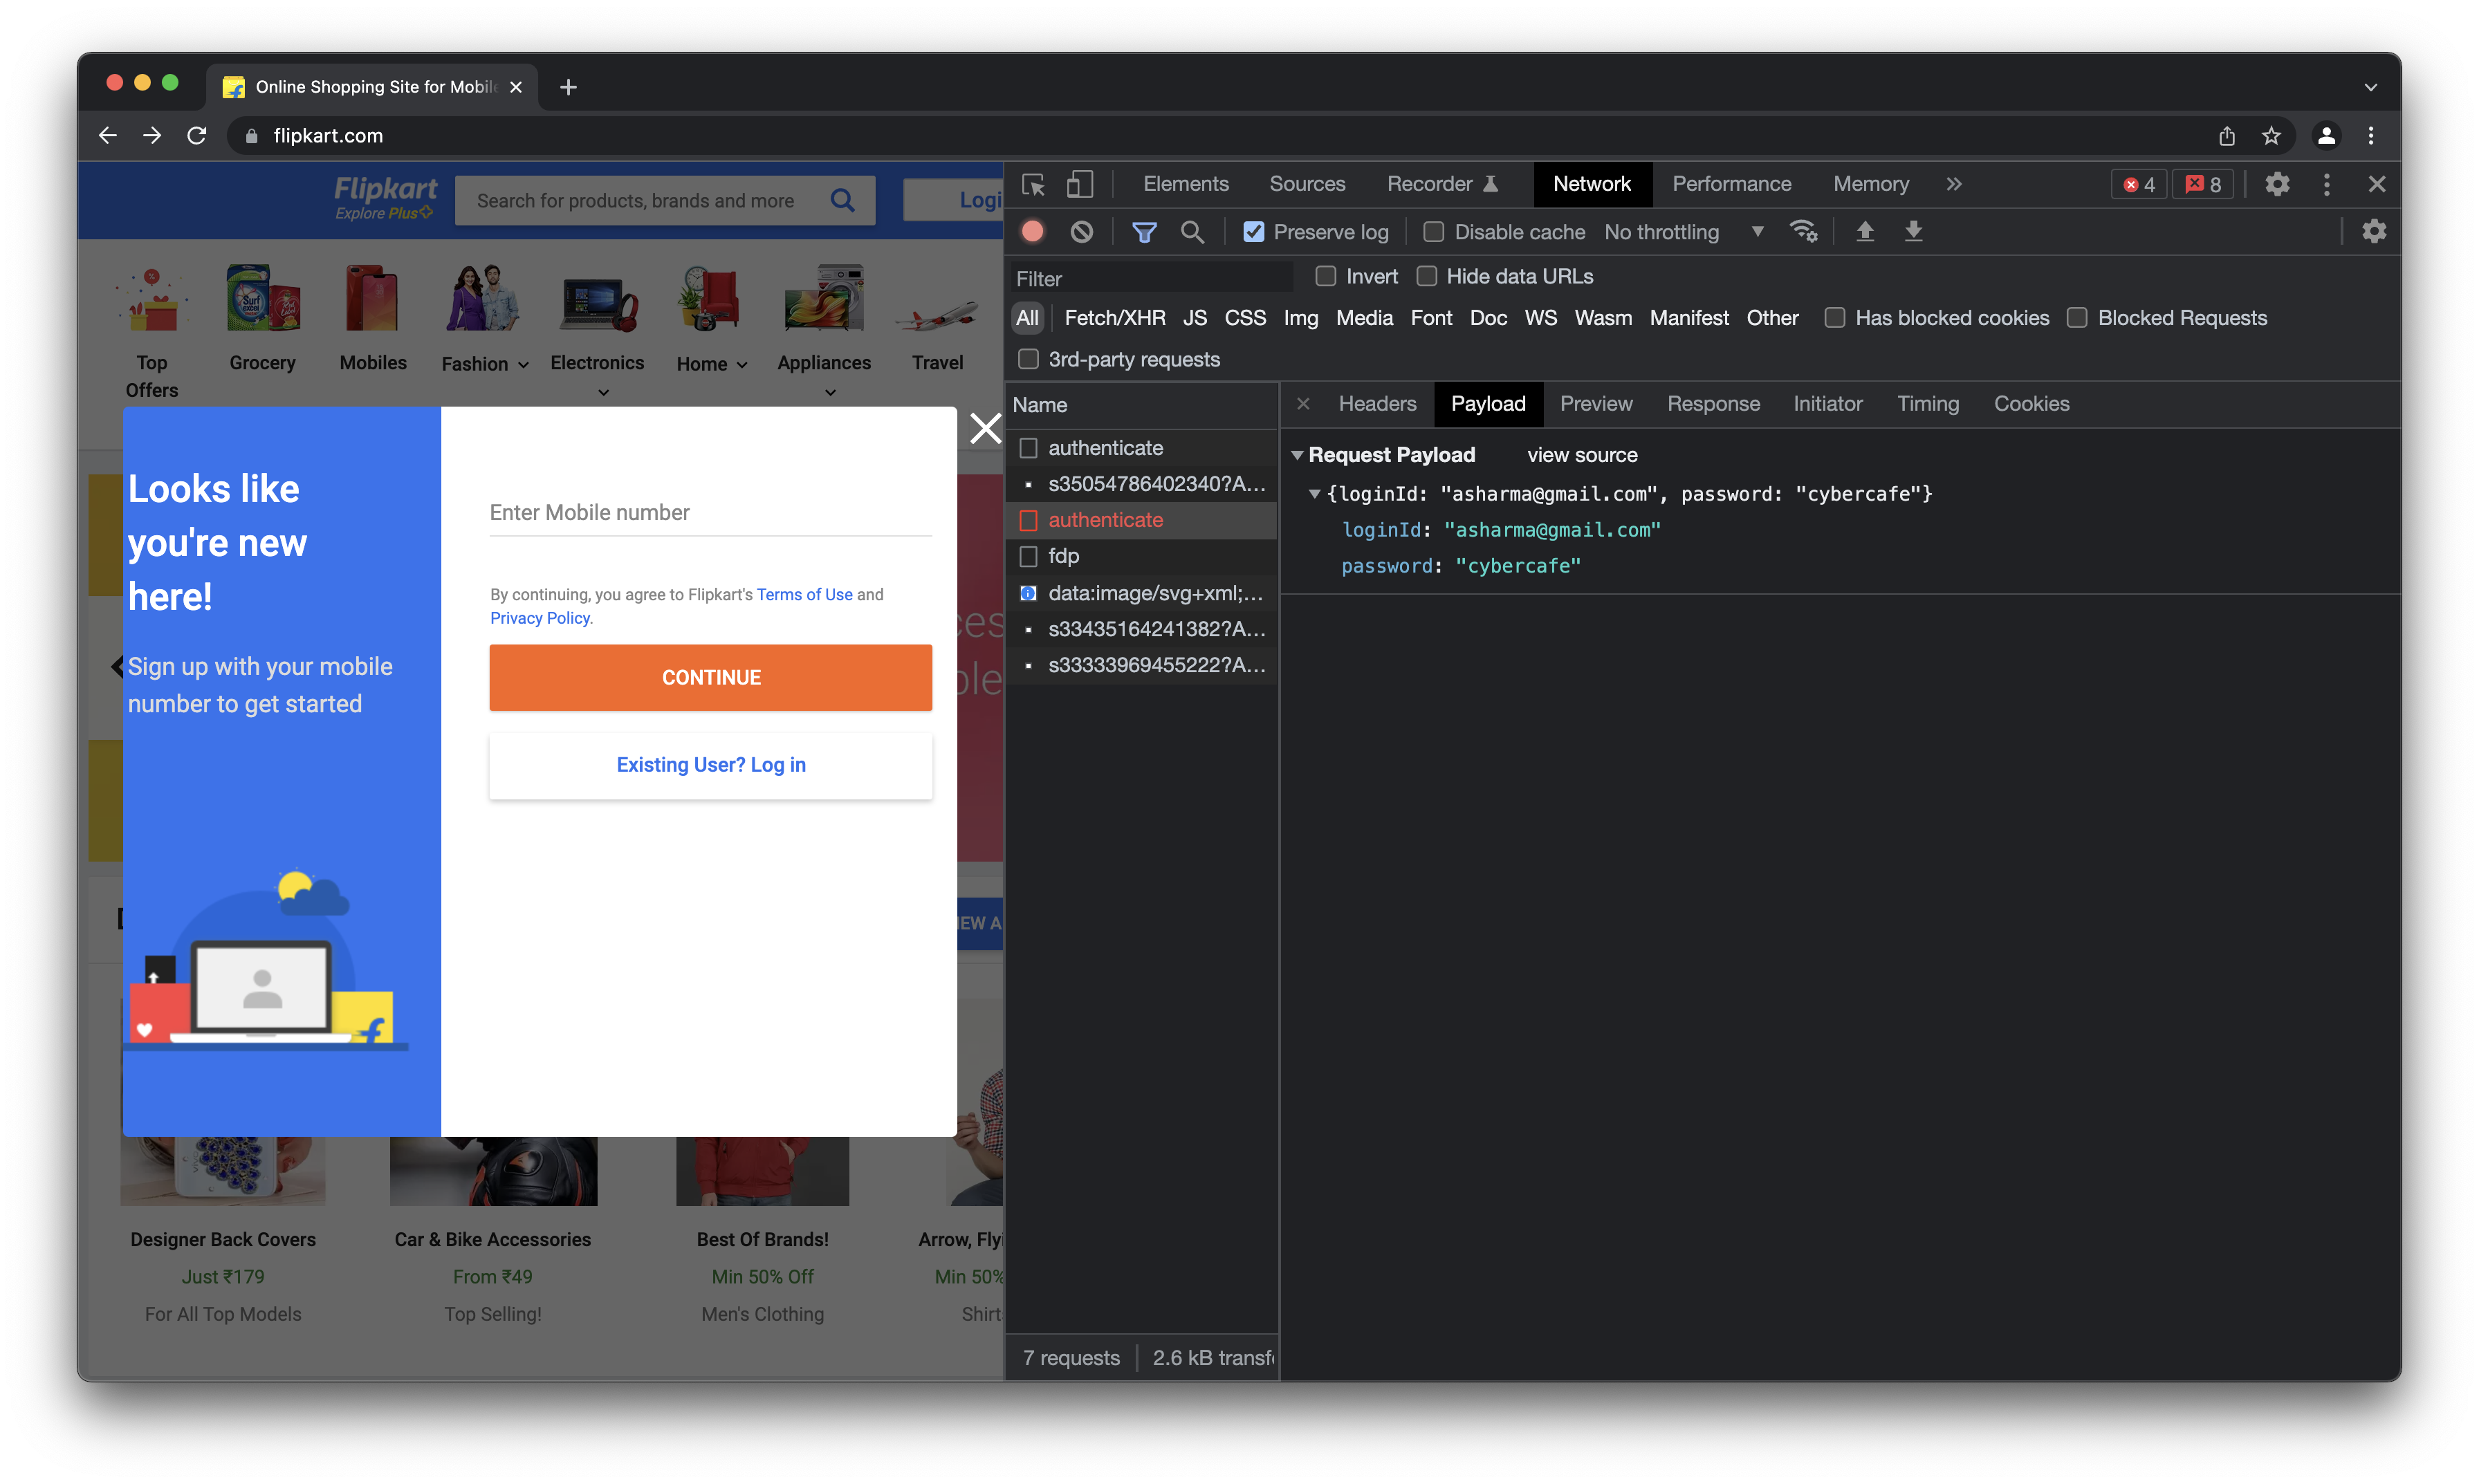Image resolution: width=2479 pixels, height=1484 pixels.
Task: Open DevTools customize three-dot menu
Action: click(2327, 184)
